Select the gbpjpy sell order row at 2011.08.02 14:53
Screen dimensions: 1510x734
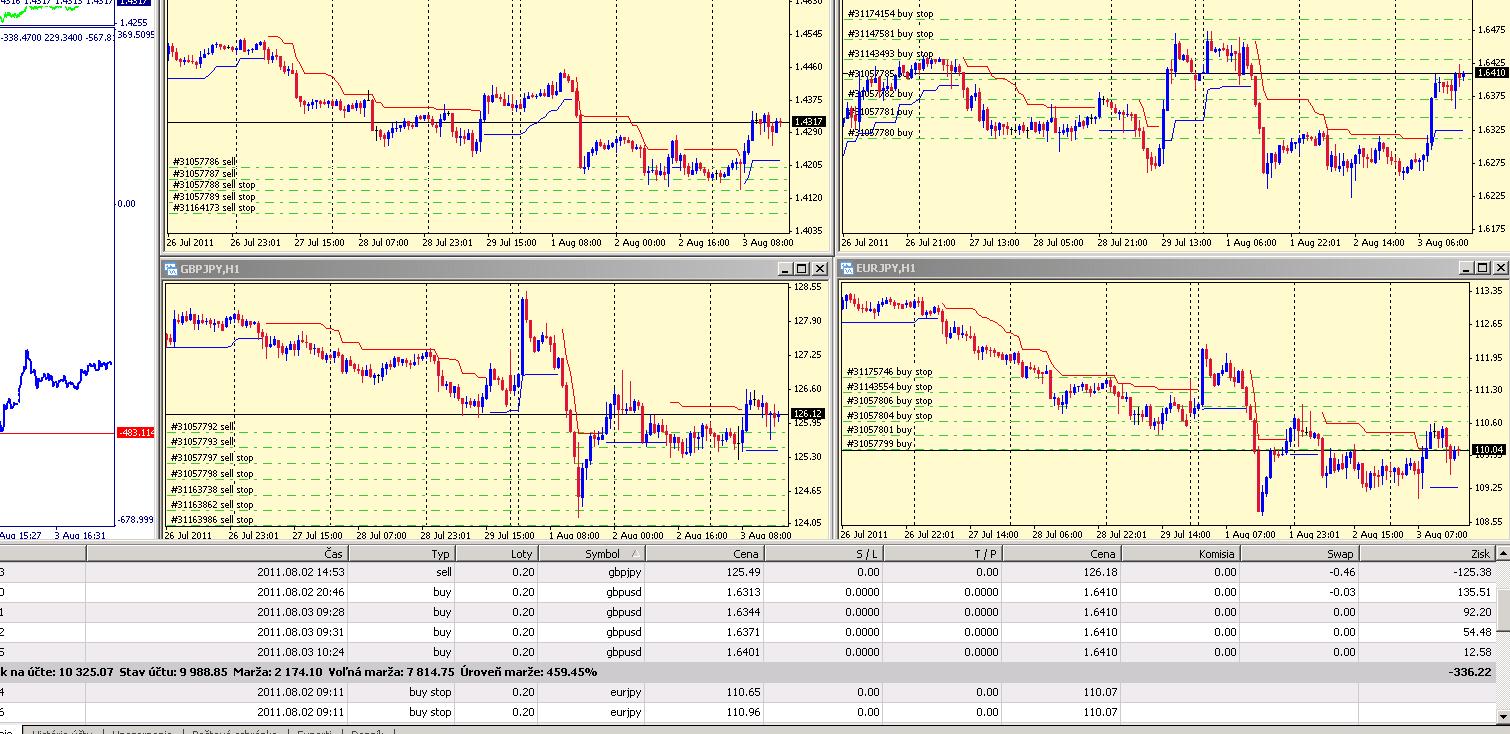[x=747, y=572]
